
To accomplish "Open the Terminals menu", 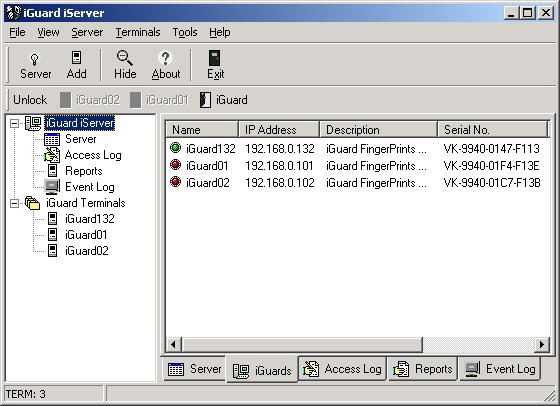I will pos(138,32).
